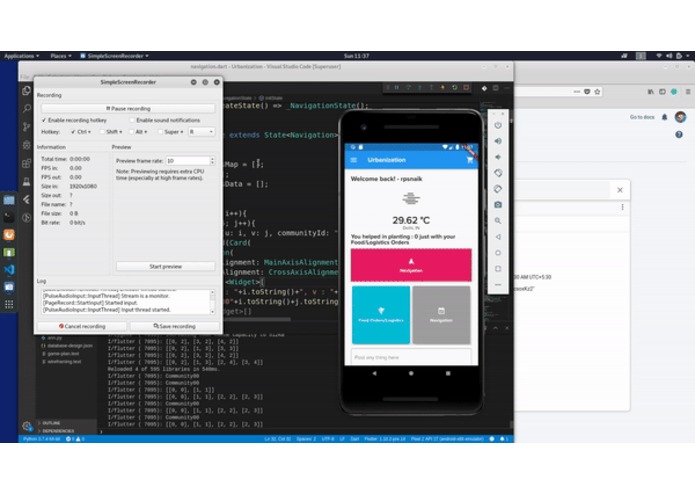Rotate the emulator right
Screen dimensions: 695x494
coord(498,189)
